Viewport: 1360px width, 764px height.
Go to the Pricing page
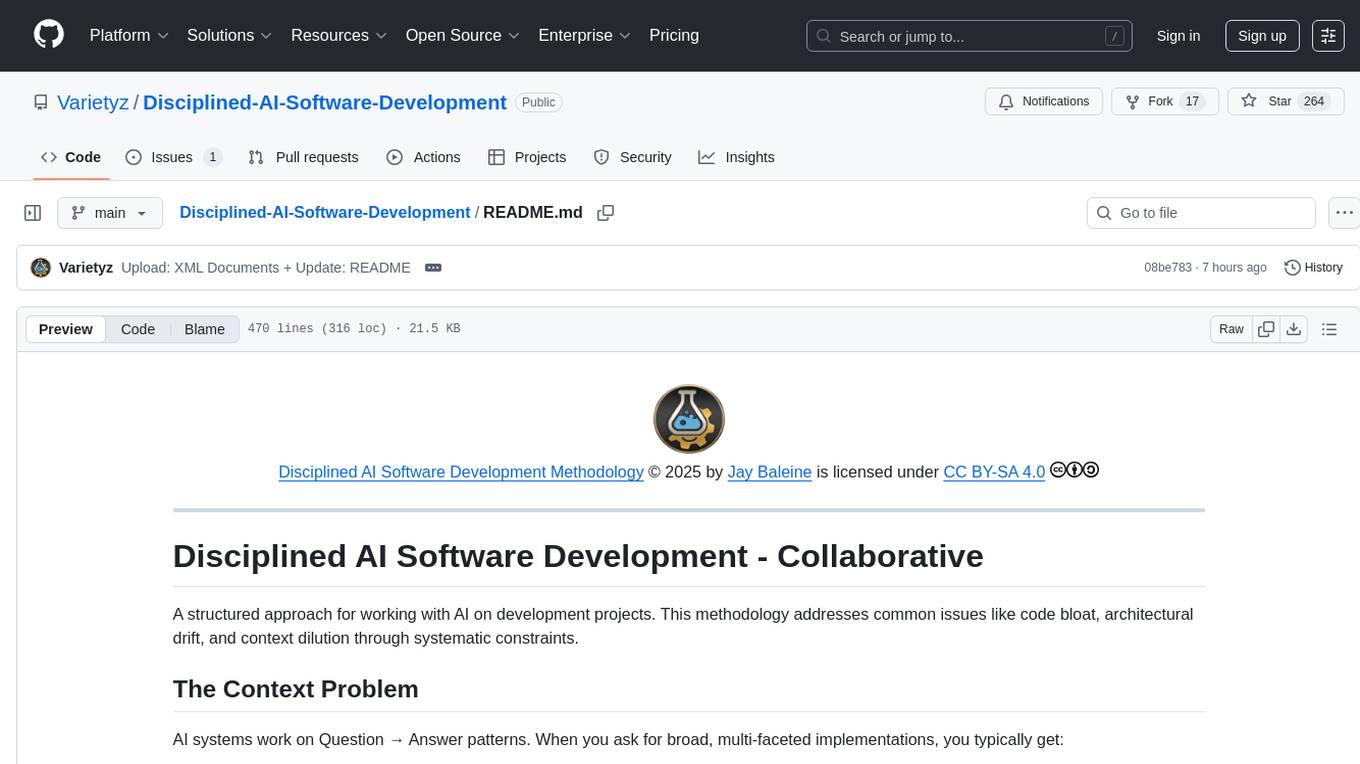tap(674, 35)
